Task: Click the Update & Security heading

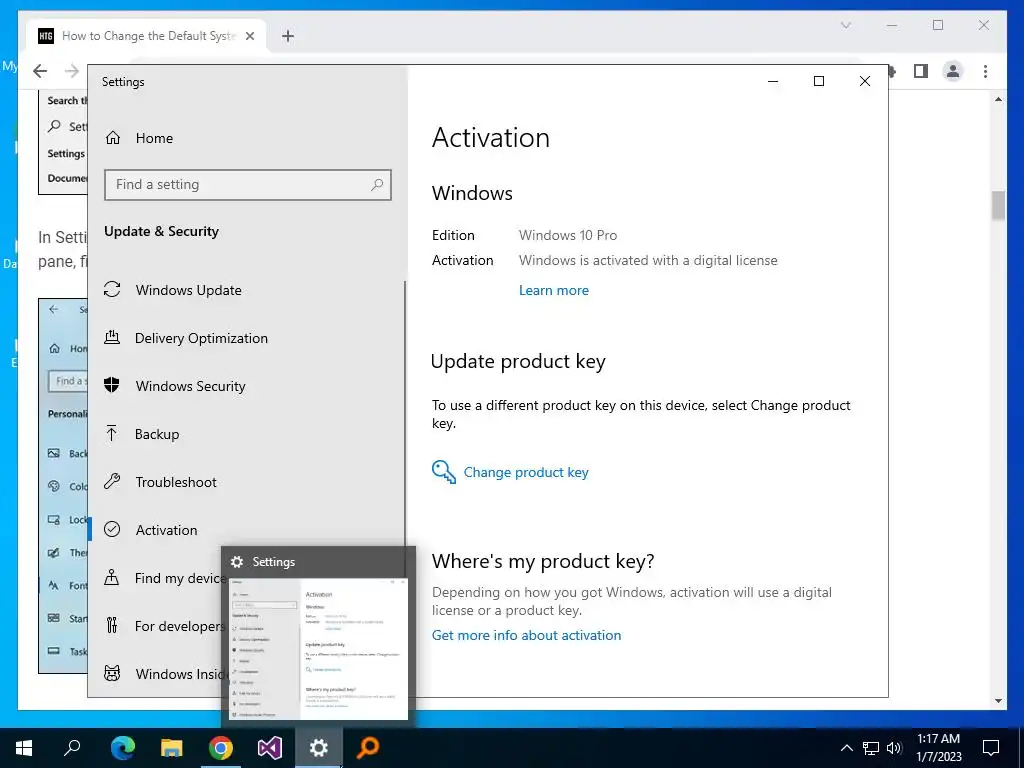Action: tap(161, 232)
